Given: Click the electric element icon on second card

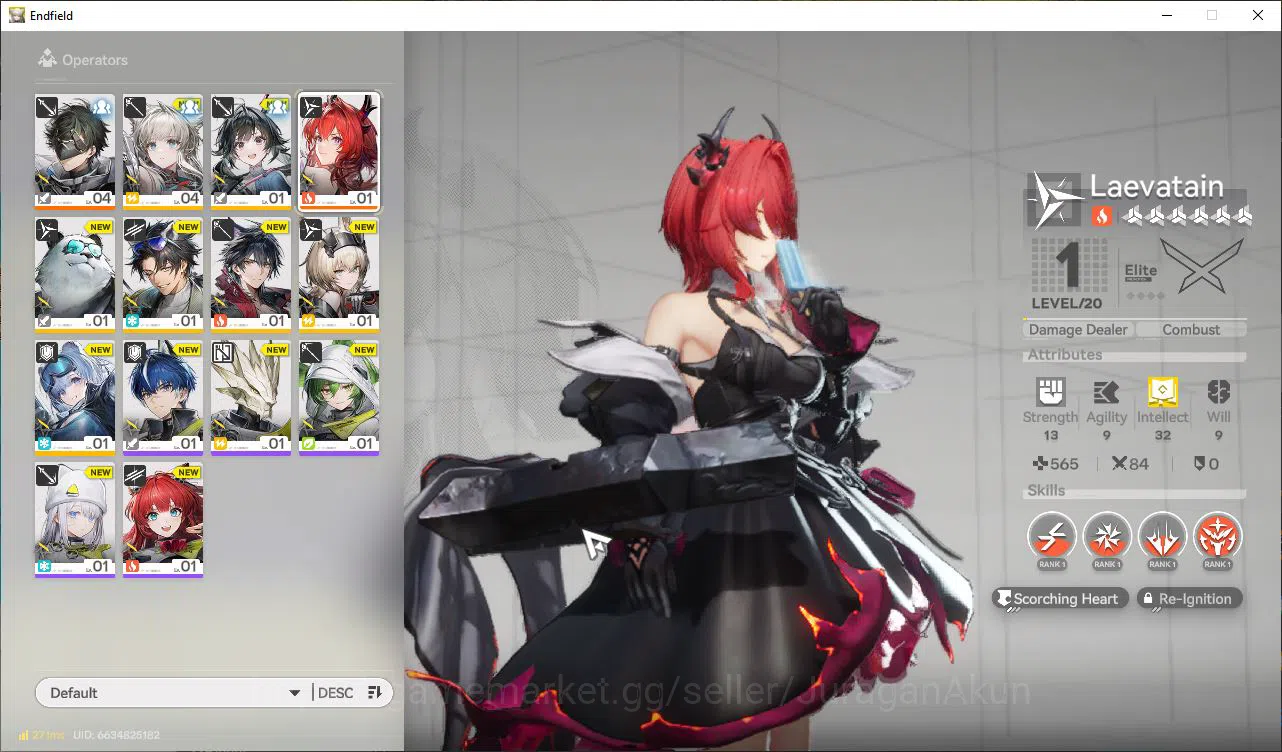Looking at the screenshot, I should [x=132, y=198].
